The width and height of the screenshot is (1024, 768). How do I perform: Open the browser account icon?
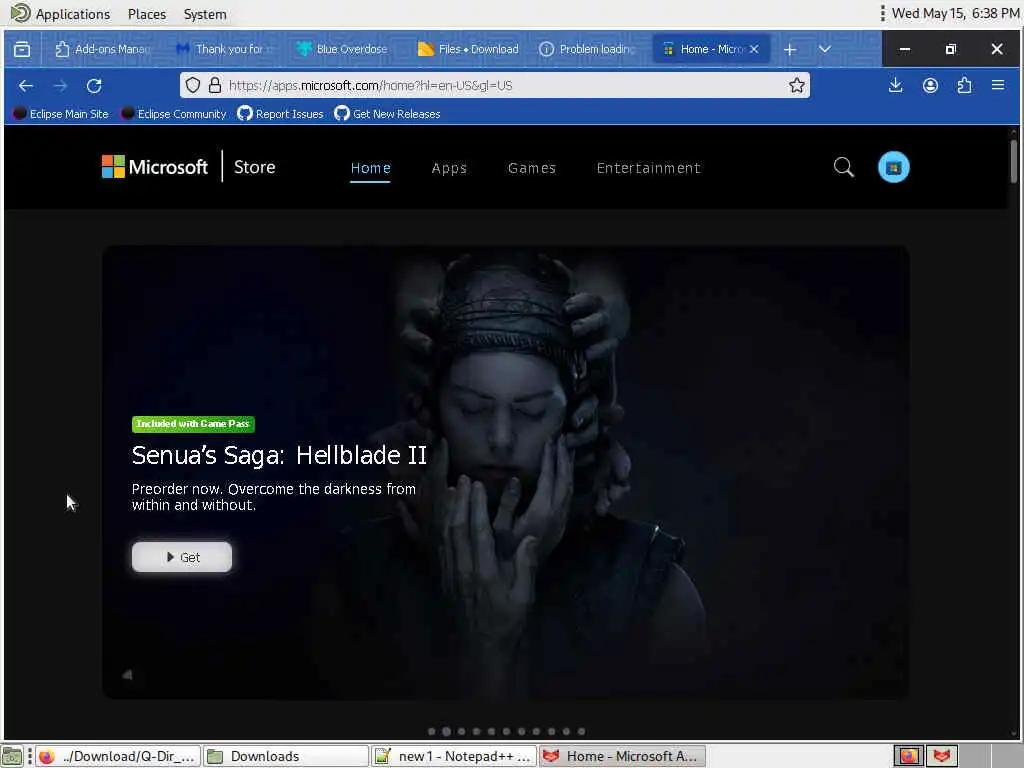930,86
